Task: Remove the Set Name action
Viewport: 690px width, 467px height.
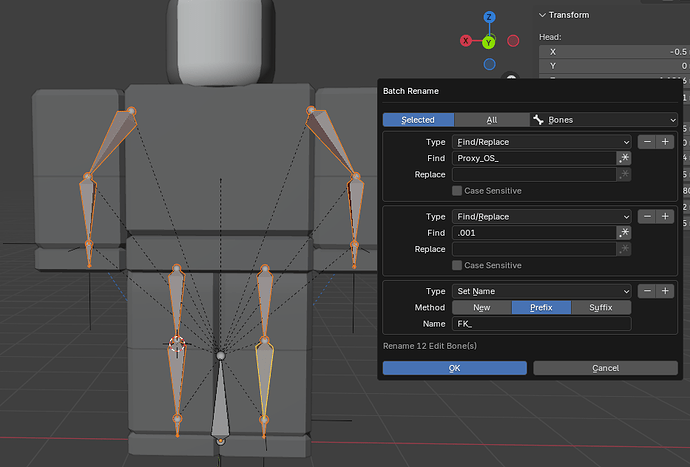Action: pos(647,291)
